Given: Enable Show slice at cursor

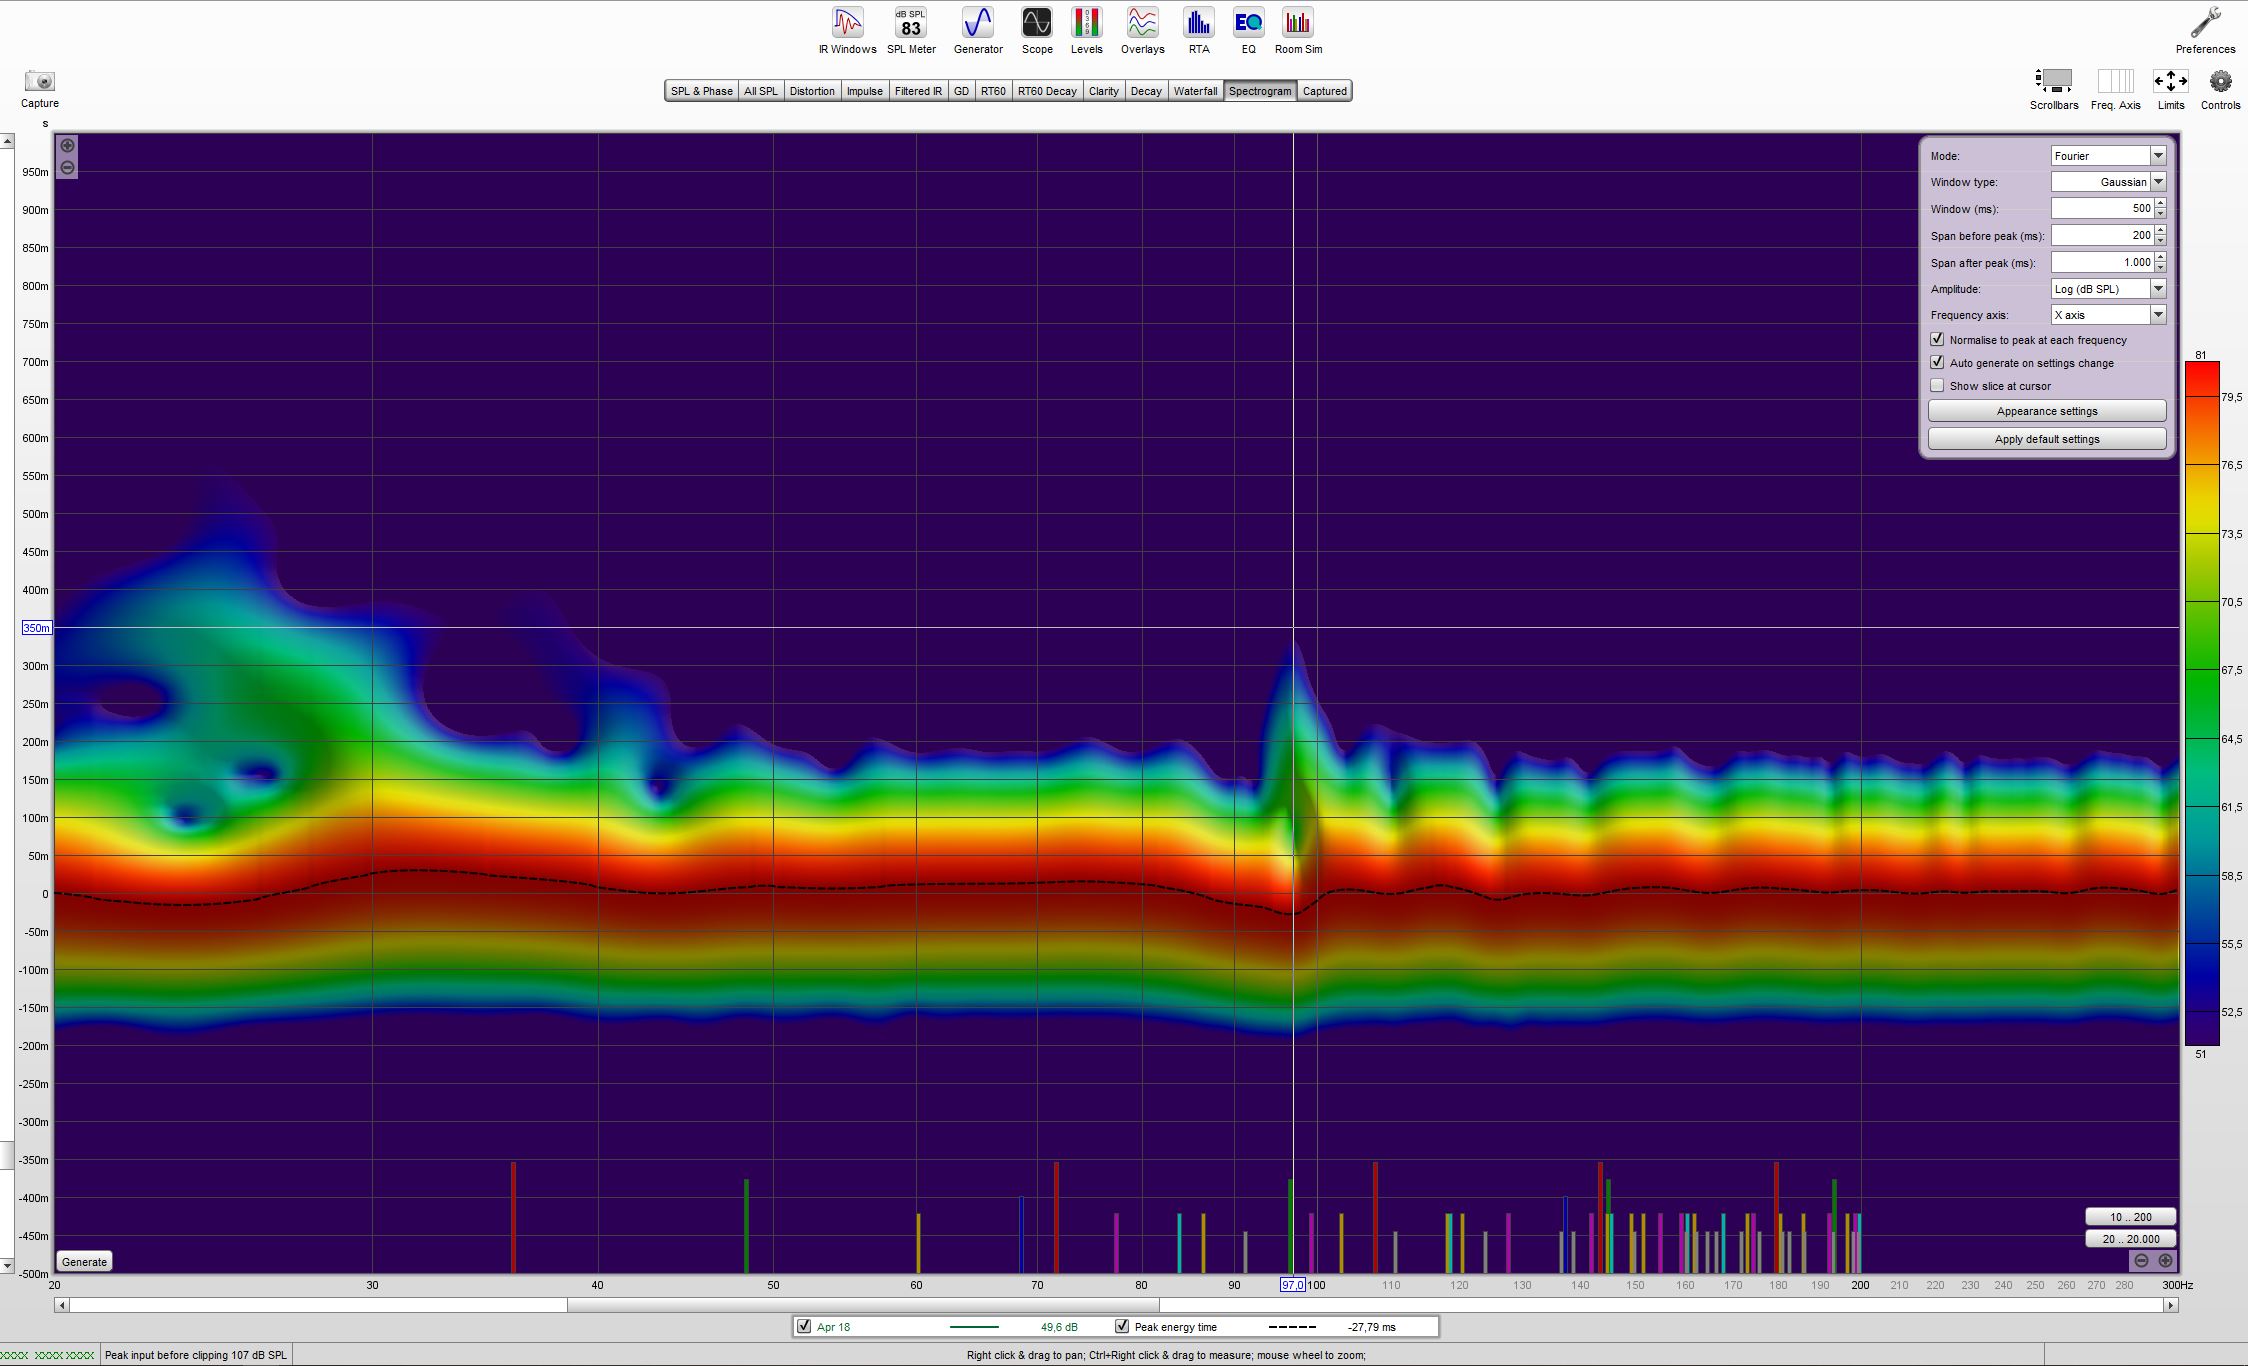Looking at the screenshot, I should click(1938, 386).
